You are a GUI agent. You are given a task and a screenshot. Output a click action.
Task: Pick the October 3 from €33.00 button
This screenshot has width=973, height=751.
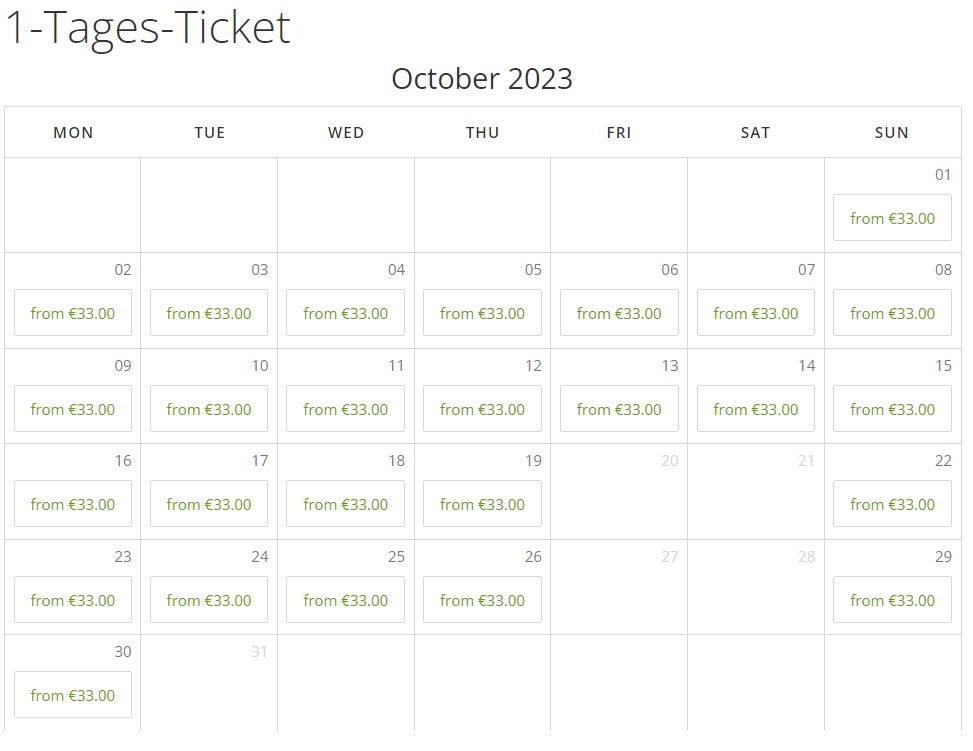(x=209, y=313)
